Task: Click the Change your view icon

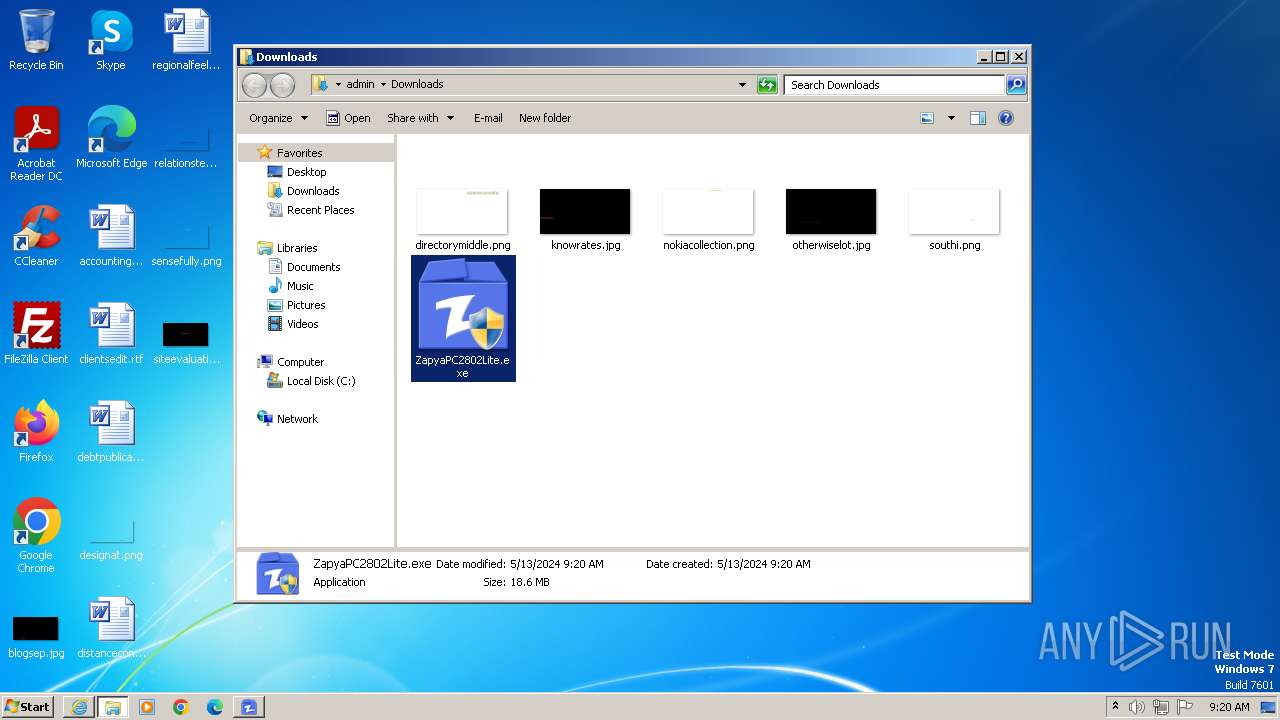Action: tap(927, 118)
